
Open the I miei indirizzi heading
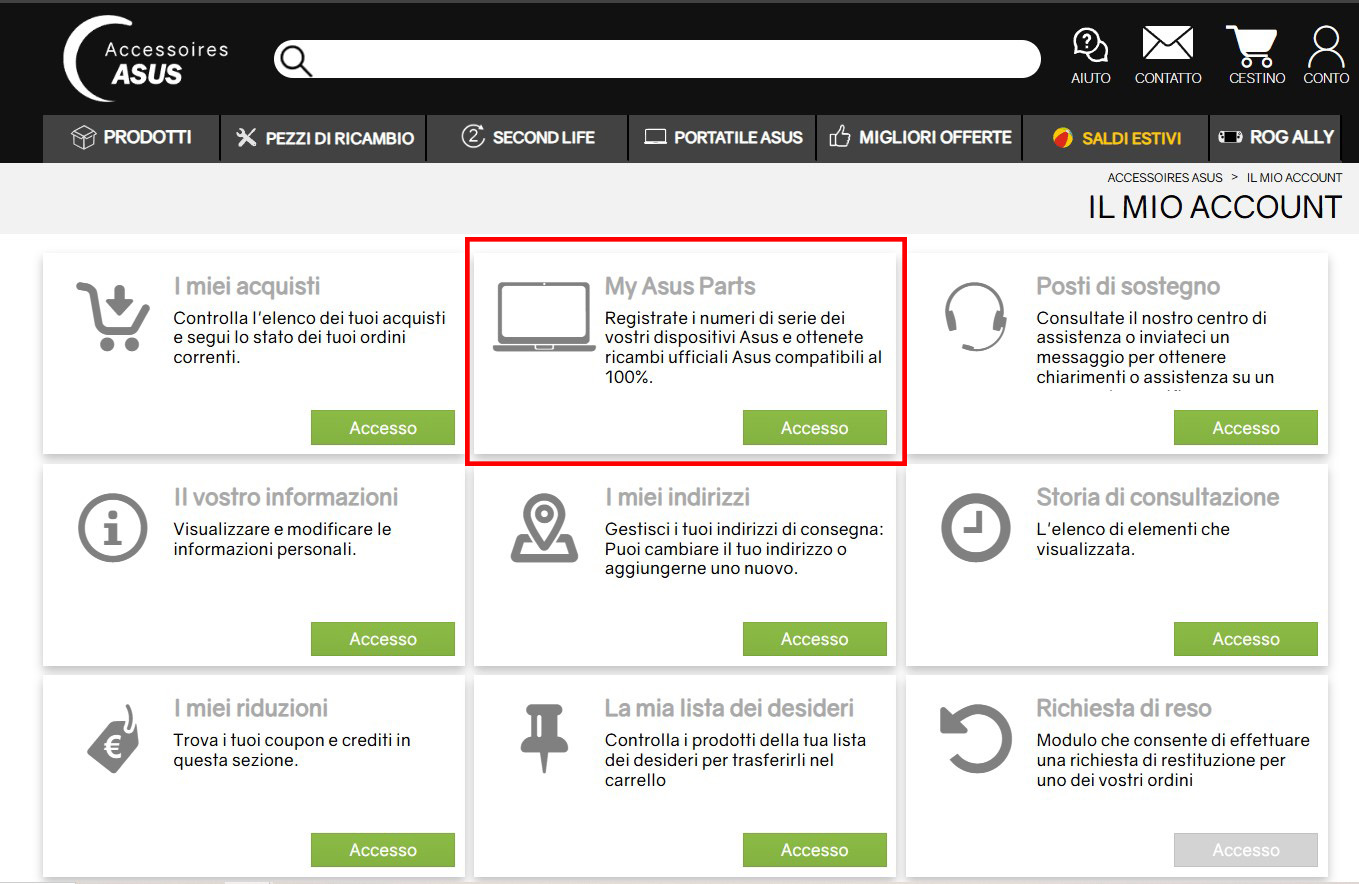point(677,497)
